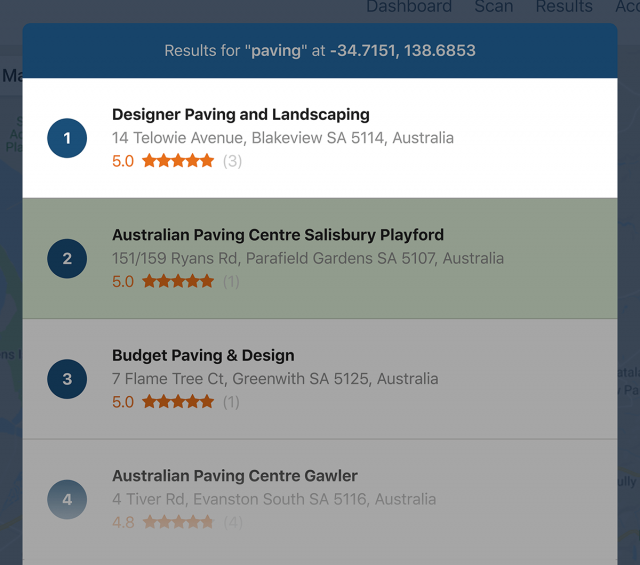Click the rank 1 circle badge
640x565 pixels.
tap(67, 138)
